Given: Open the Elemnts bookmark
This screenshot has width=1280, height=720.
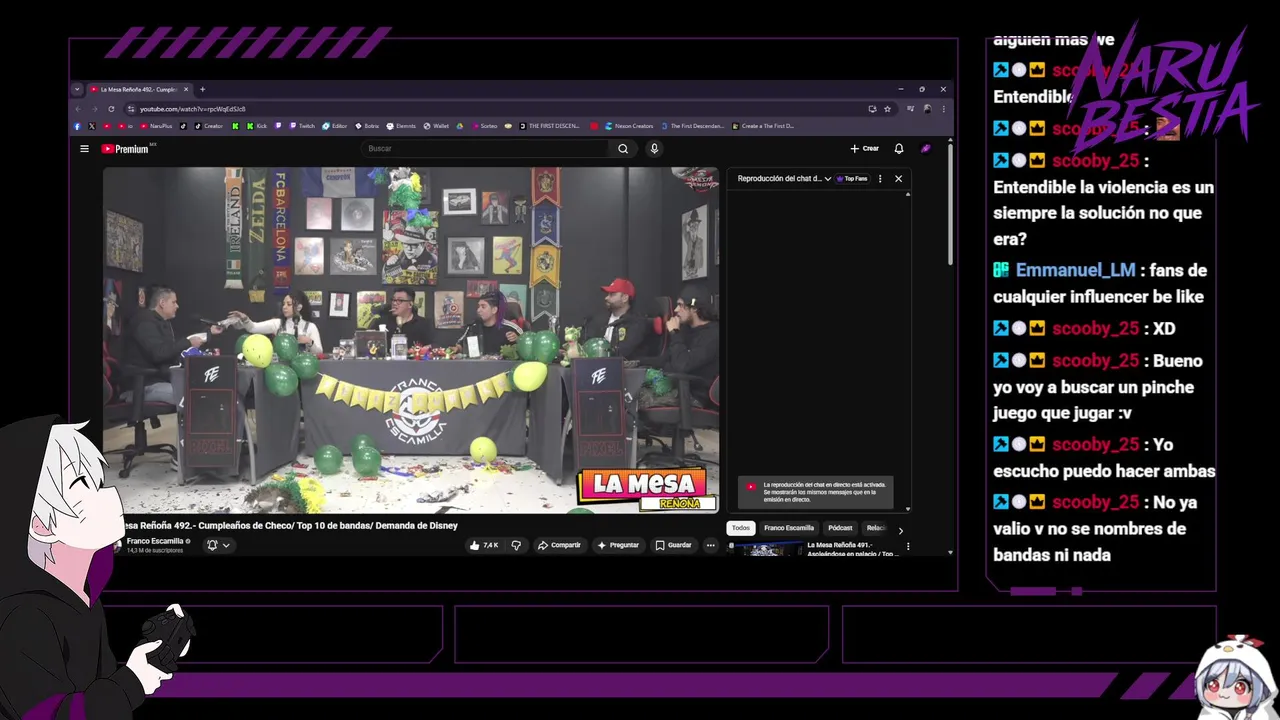Looking at the screenshot, I should coord(401,126).
